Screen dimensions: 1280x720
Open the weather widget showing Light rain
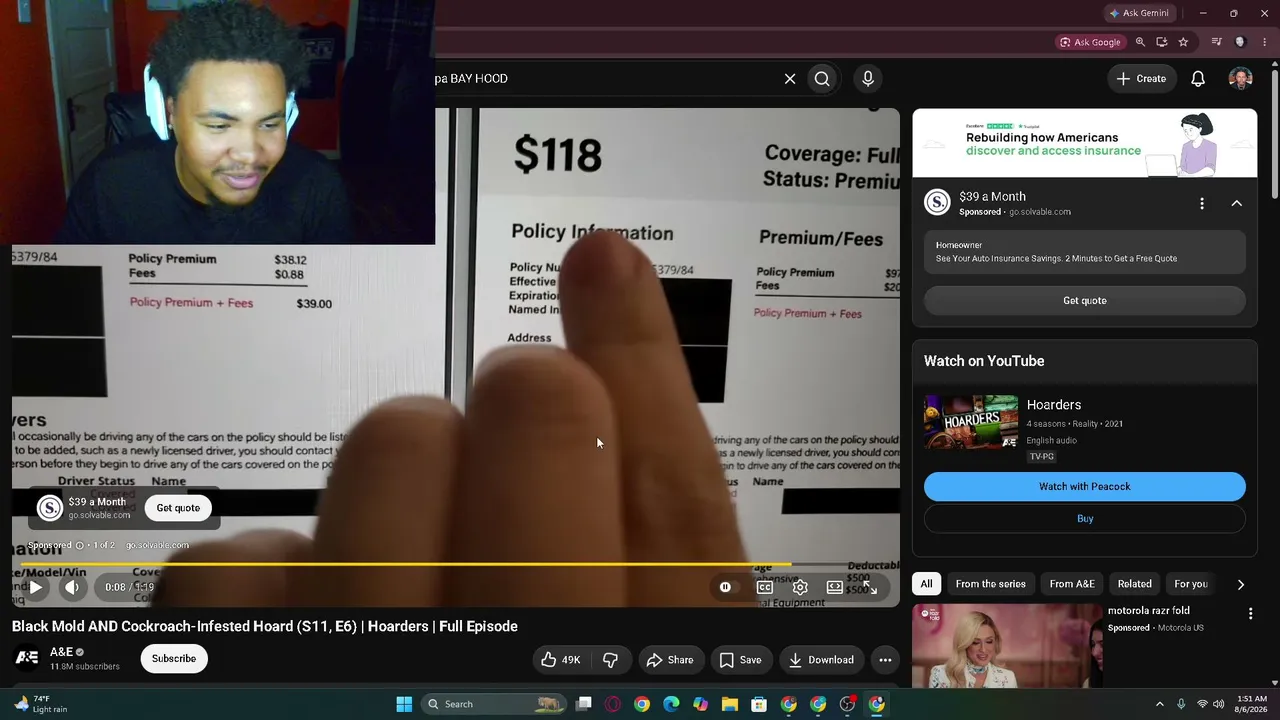[42, 704]
